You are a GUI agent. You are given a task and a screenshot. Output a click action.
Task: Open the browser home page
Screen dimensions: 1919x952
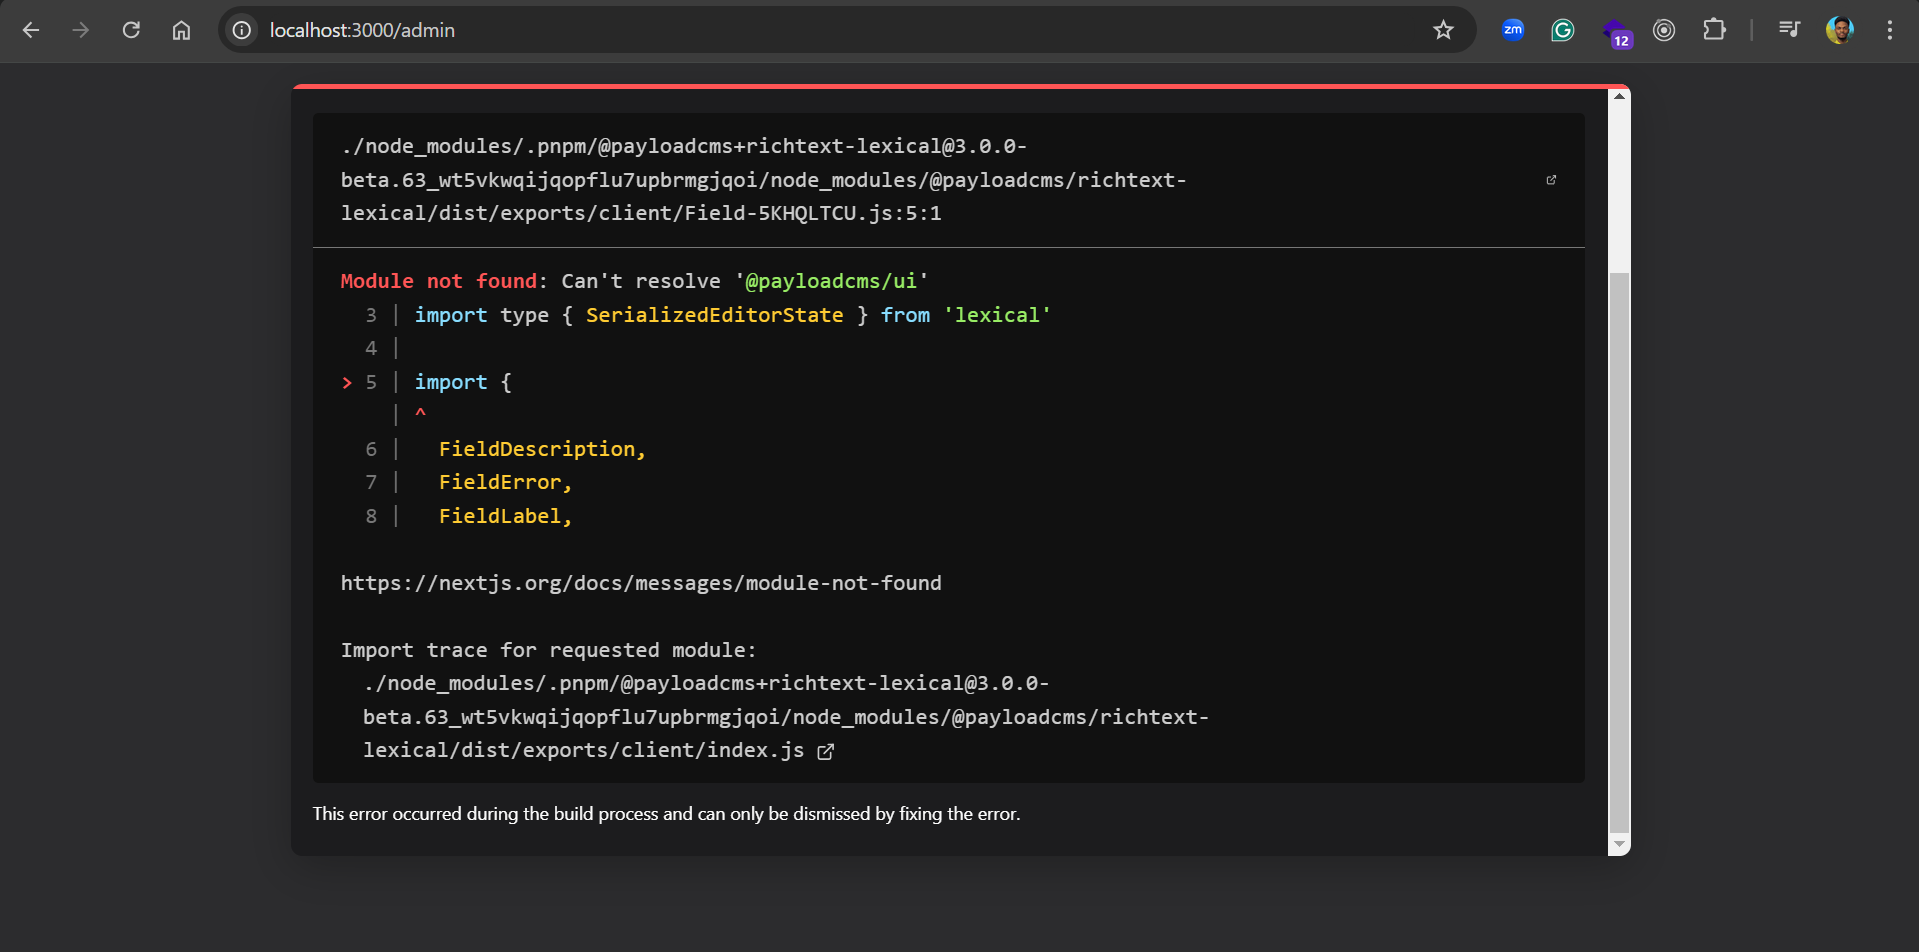[181, 30]
